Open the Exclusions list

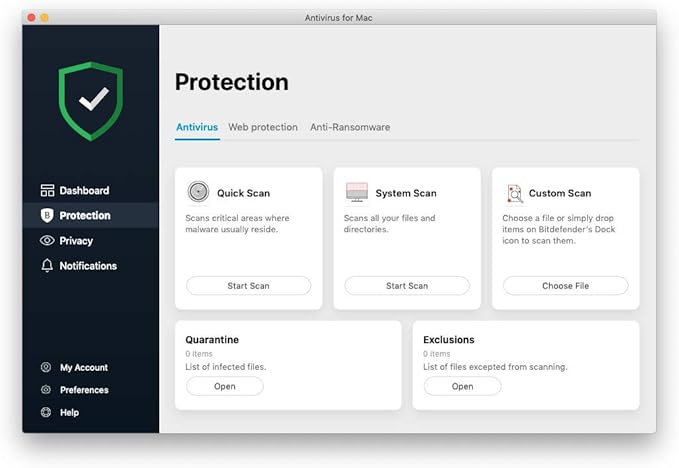coord(462,386)
